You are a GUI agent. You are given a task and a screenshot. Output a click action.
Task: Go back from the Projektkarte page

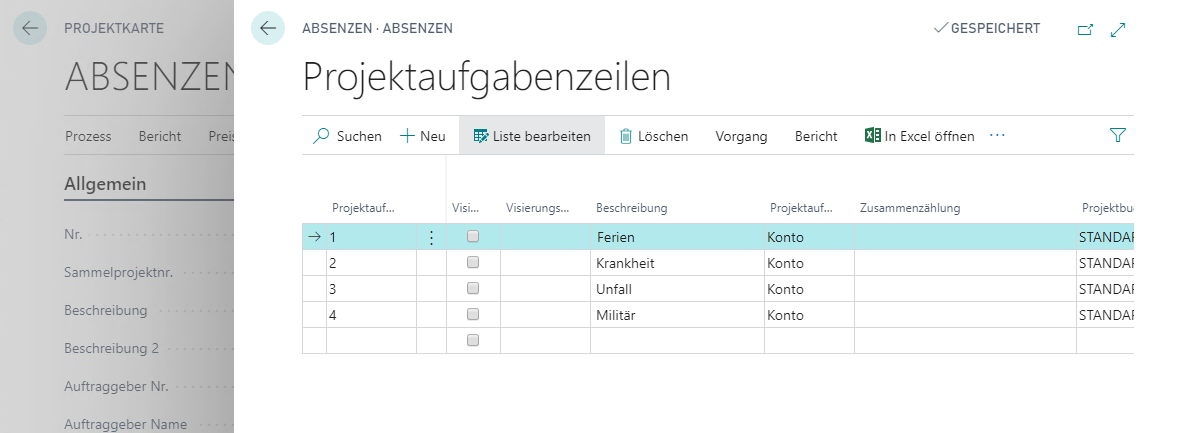[x=30, y=29]
